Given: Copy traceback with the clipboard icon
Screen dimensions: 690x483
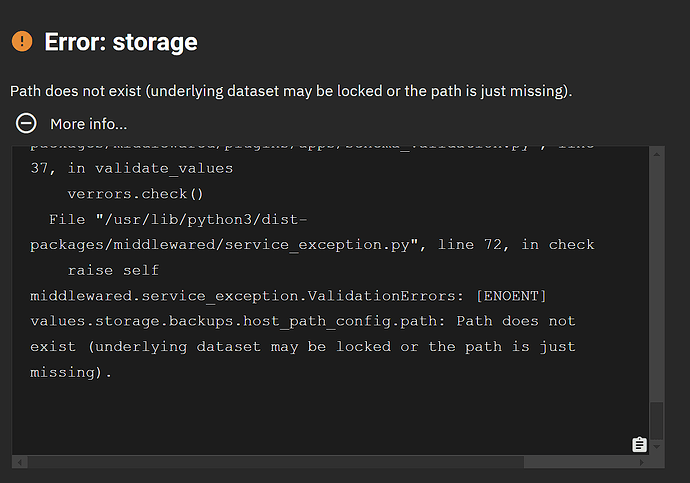Looking at the screenshot, I should point(639,444).
